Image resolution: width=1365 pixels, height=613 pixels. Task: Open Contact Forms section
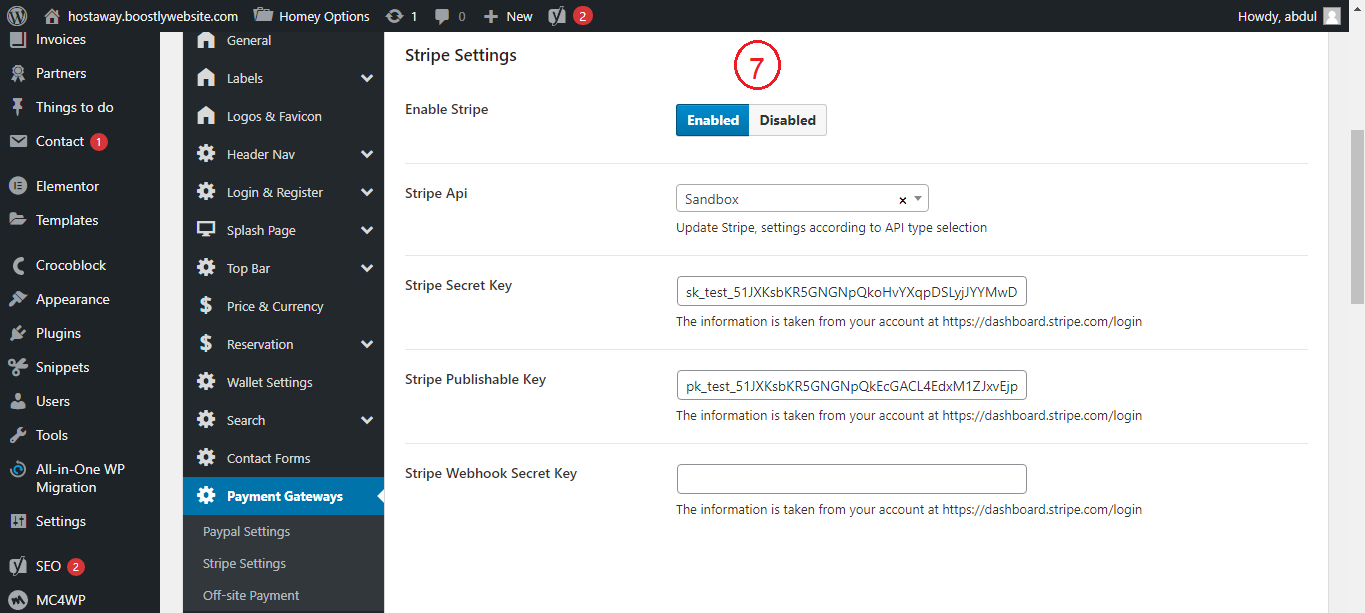(283, 458)
